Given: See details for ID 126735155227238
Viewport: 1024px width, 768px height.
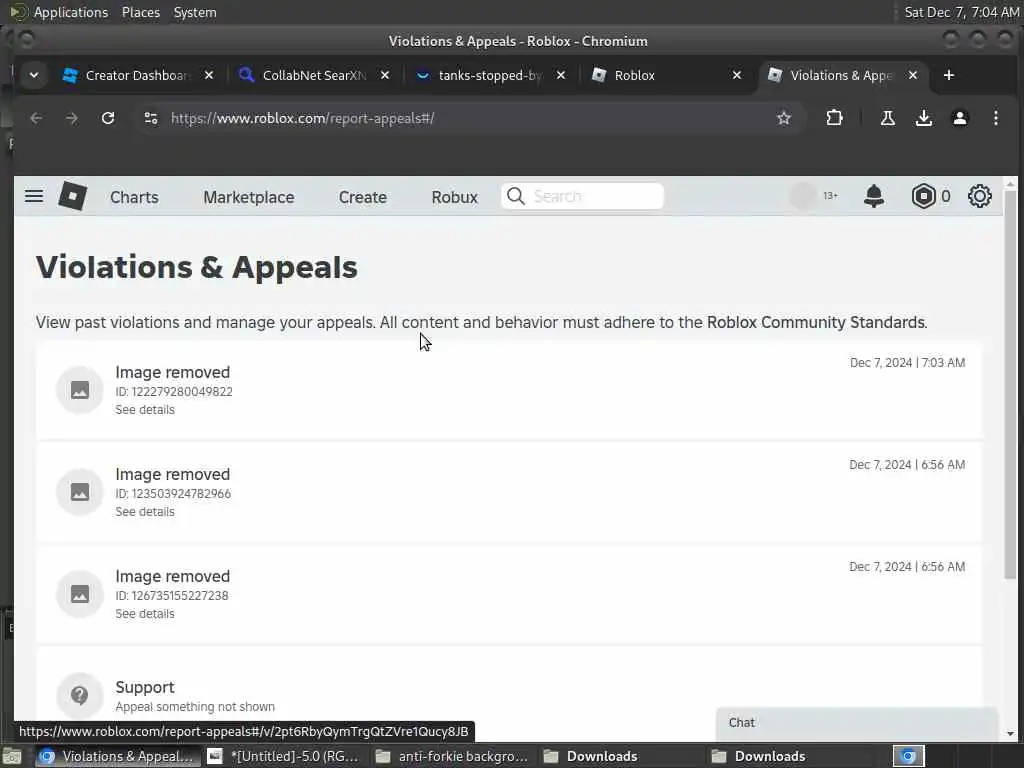Looking at the screenshot, I should (145, 613).
